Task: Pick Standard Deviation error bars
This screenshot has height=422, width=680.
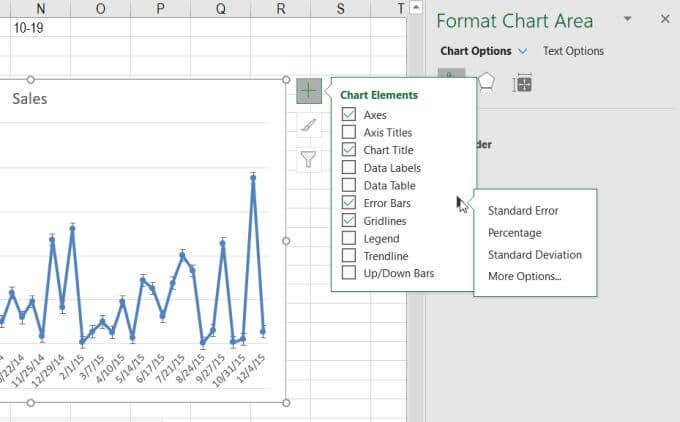Action: (534, 255)
